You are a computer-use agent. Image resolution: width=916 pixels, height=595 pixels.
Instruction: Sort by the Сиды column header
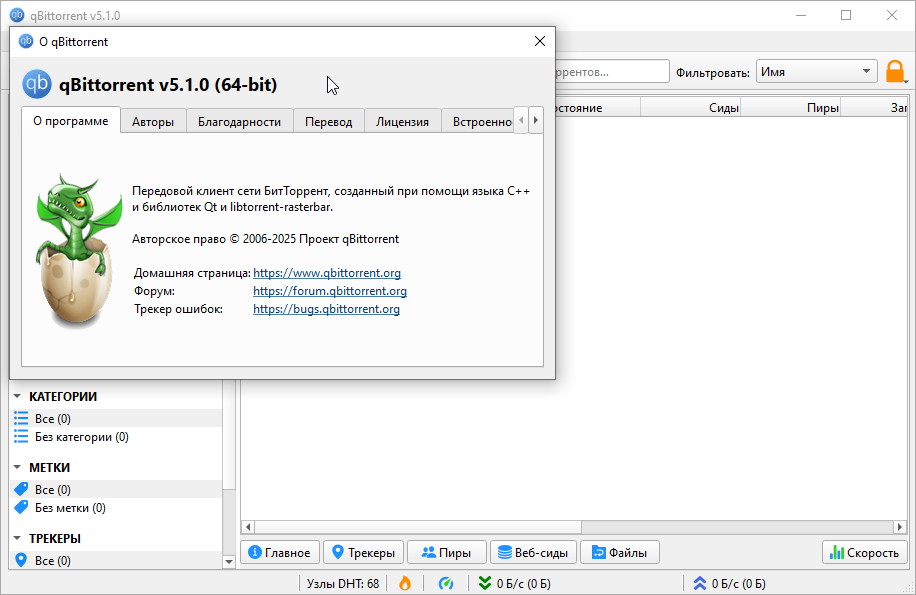tap(691, 107)
